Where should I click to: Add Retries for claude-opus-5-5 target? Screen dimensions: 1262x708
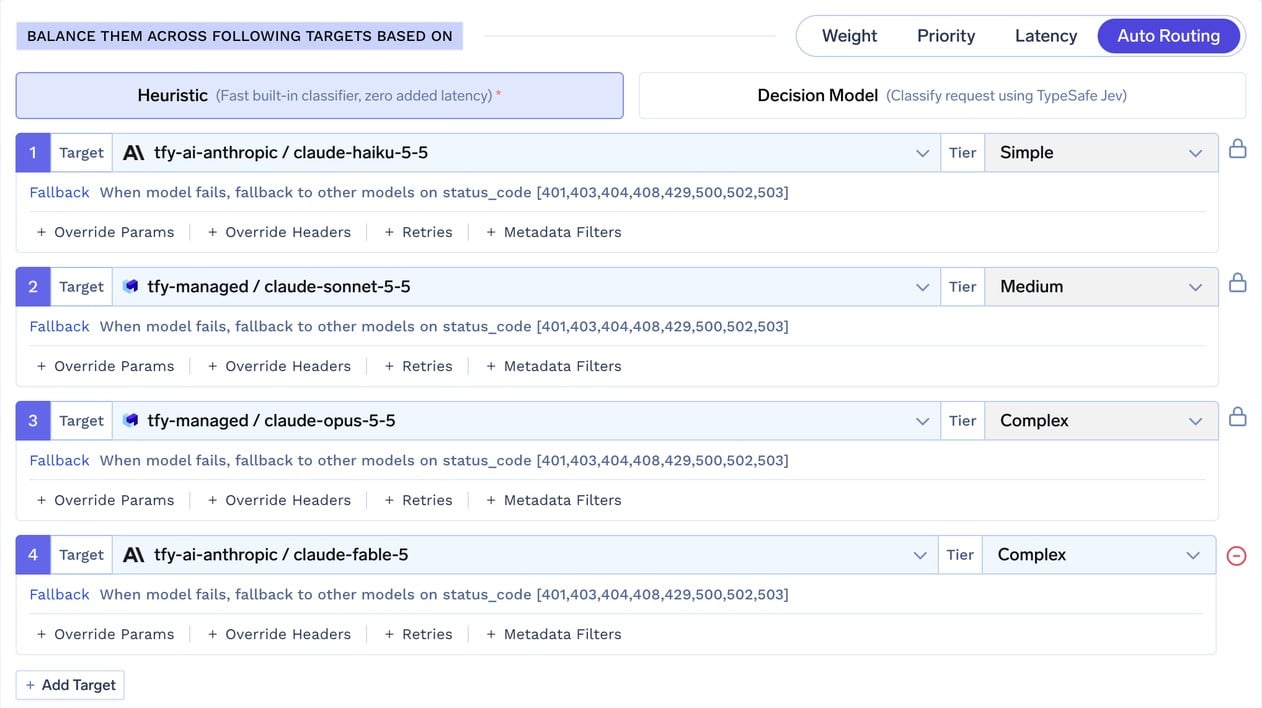point(418,500)
